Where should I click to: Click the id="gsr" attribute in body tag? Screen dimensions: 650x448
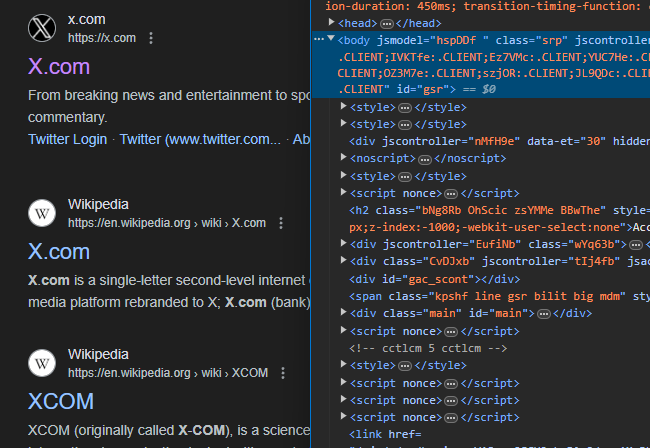[x=422, y=90]
